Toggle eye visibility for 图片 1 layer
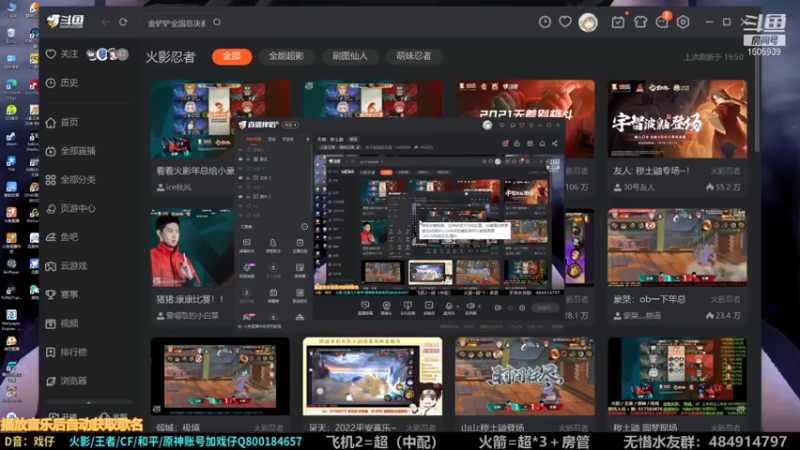The height and width of the screenshot is (450, 800). (x=240, y=196)
